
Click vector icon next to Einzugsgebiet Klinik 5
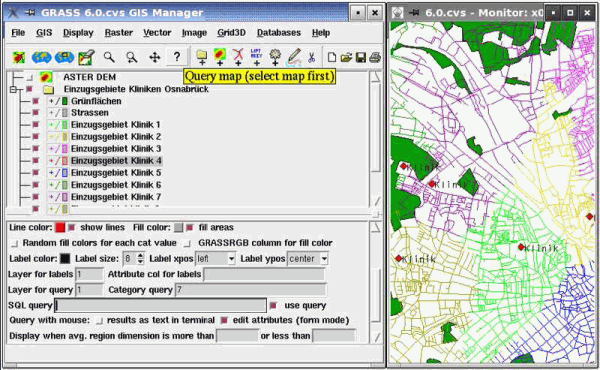[x=58, y=173]
